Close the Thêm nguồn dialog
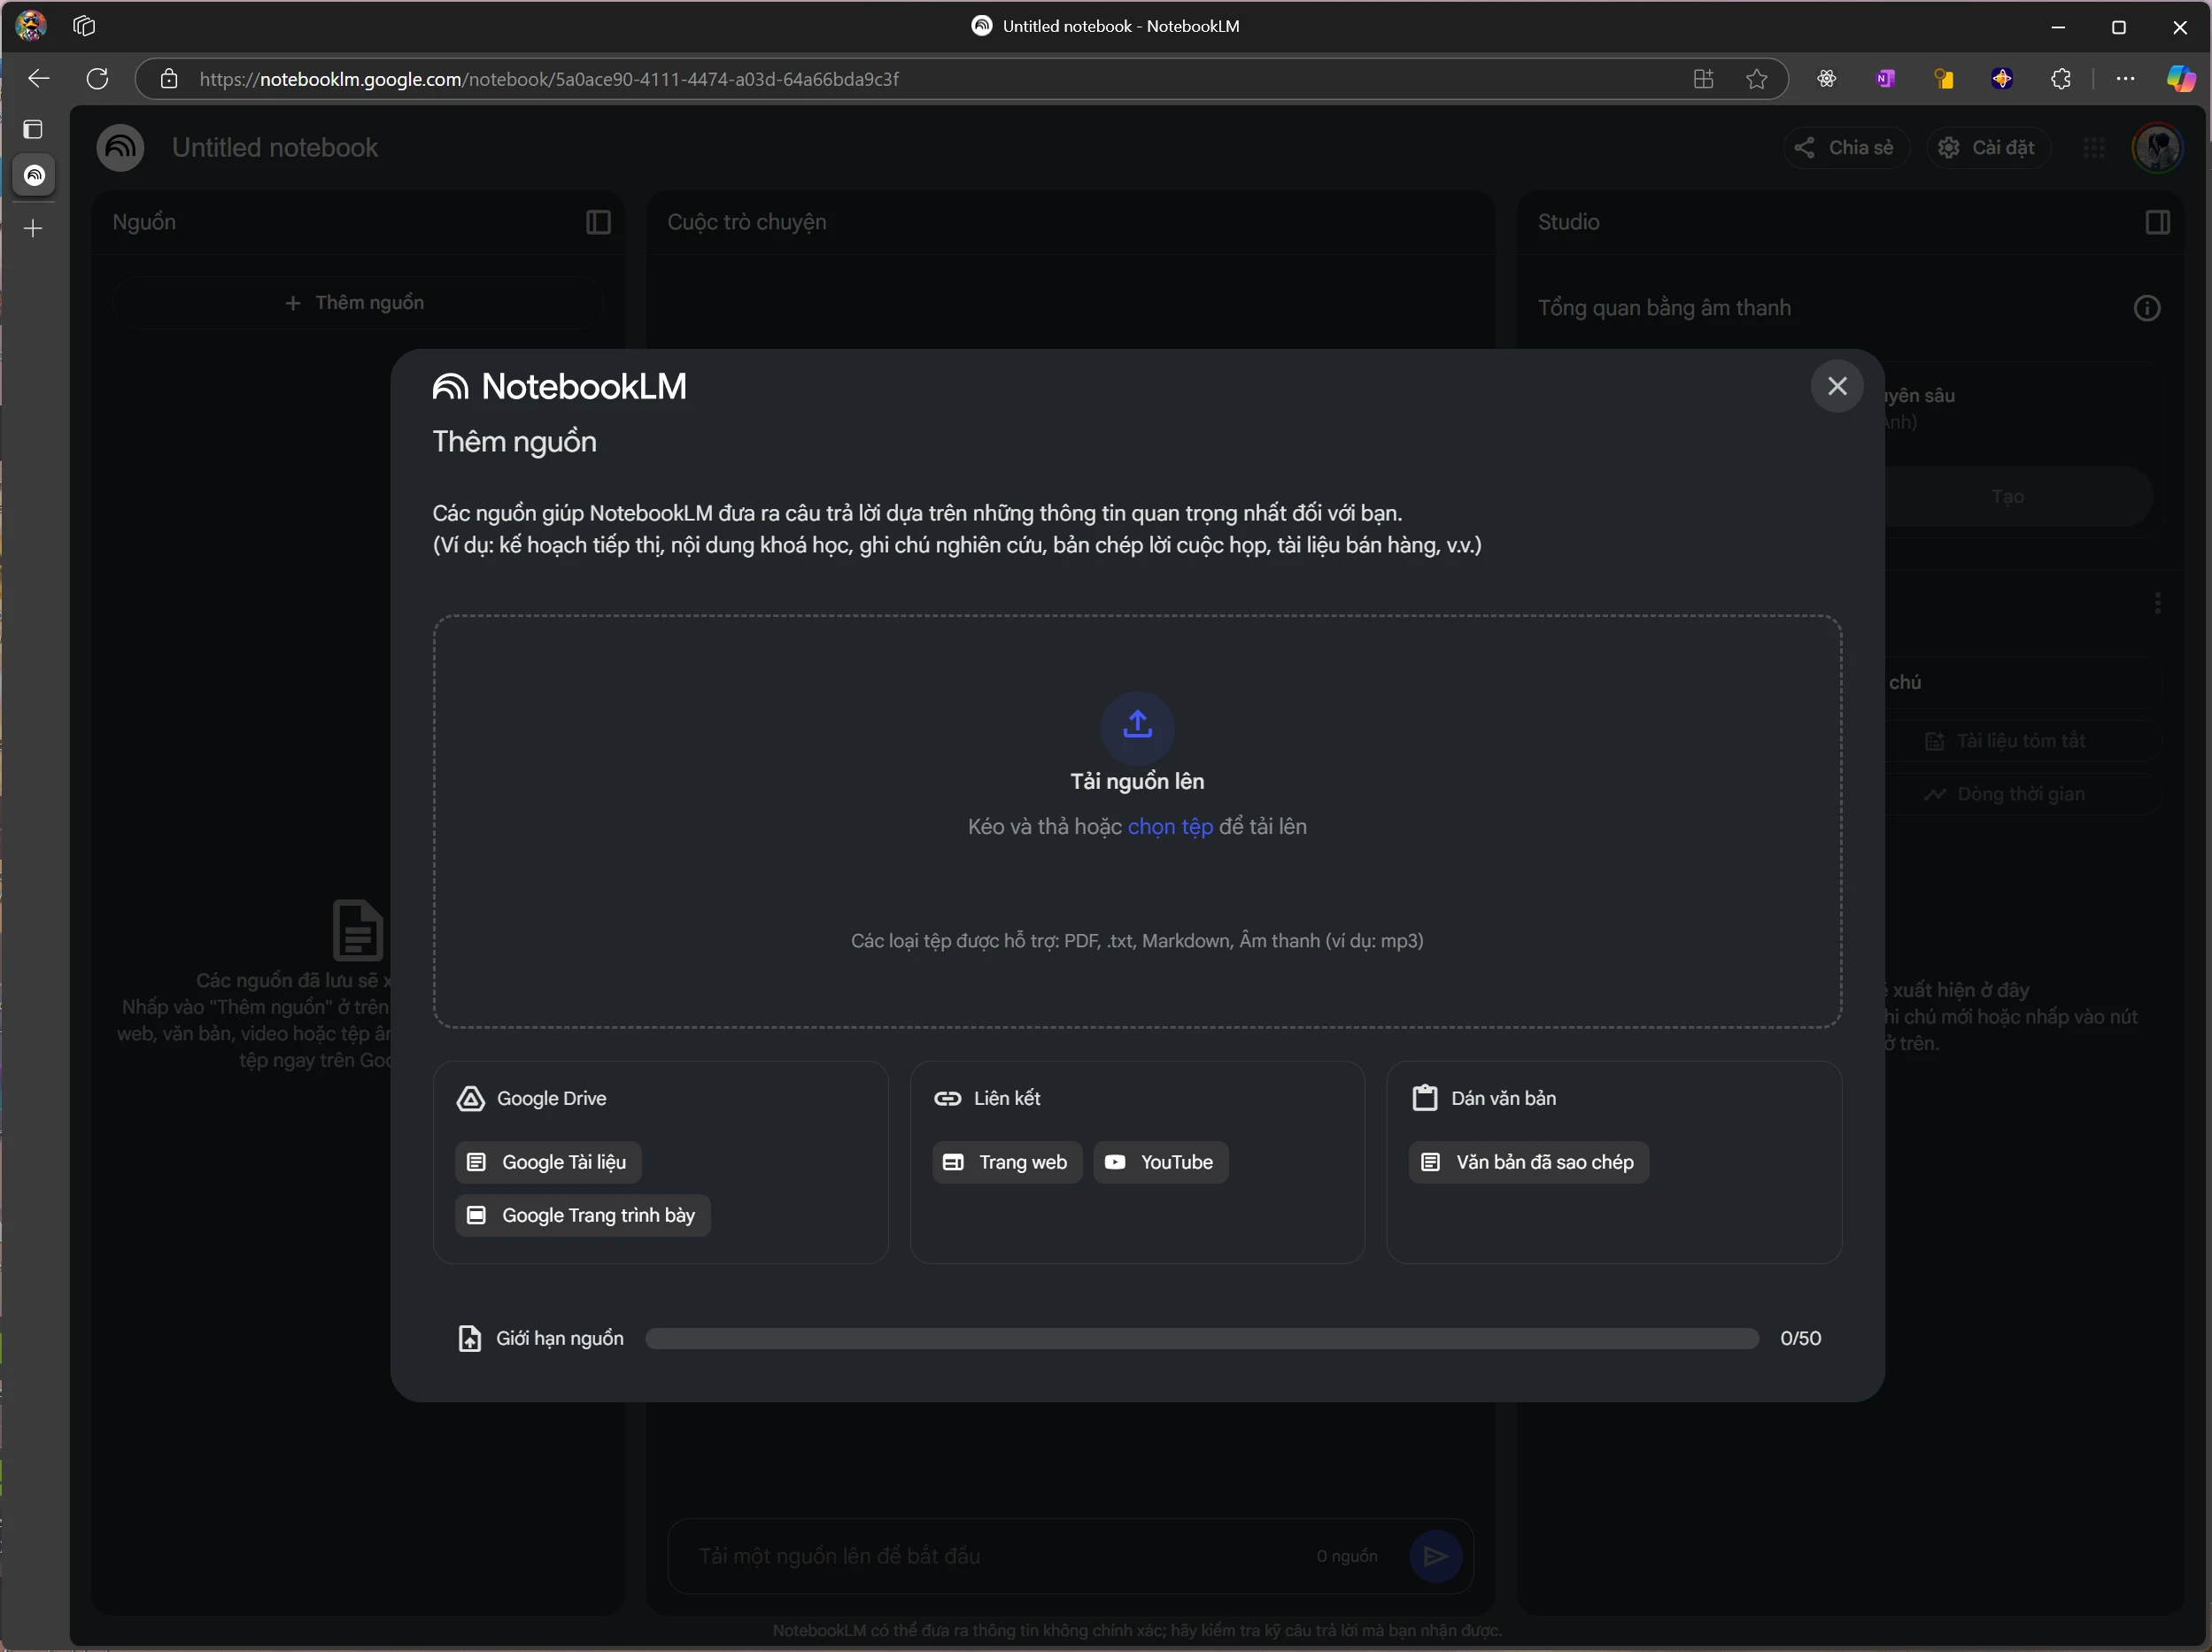2212x1652 pixels. pos(1836,386)
